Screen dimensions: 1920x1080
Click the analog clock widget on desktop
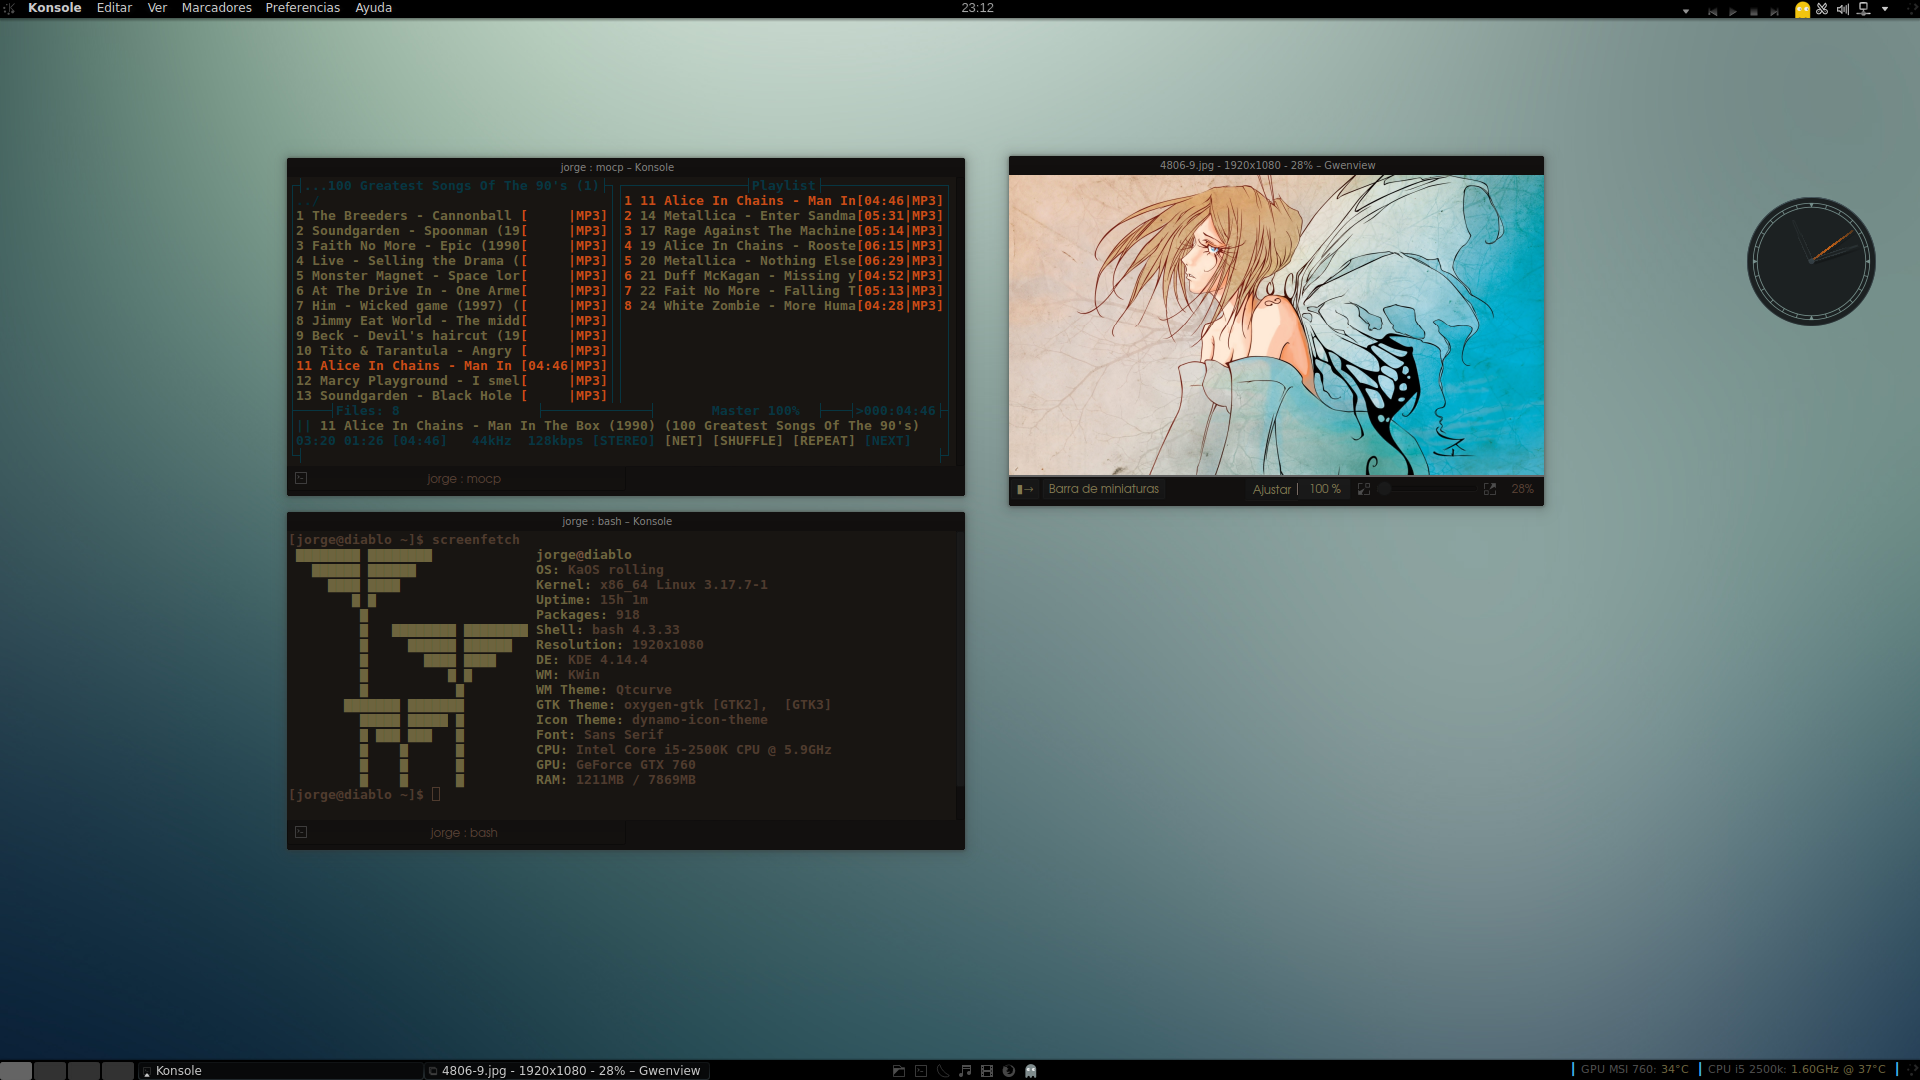coord(1811,261)
